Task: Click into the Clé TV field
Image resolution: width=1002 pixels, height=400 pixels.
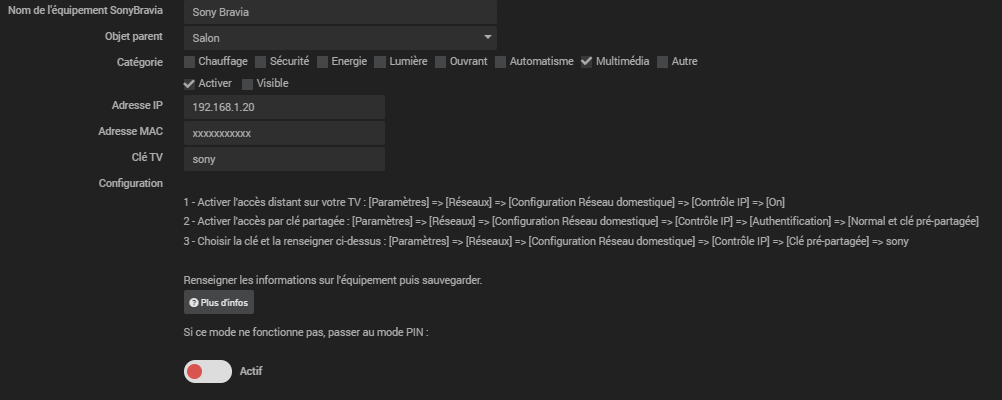Action: pos(284,159)
